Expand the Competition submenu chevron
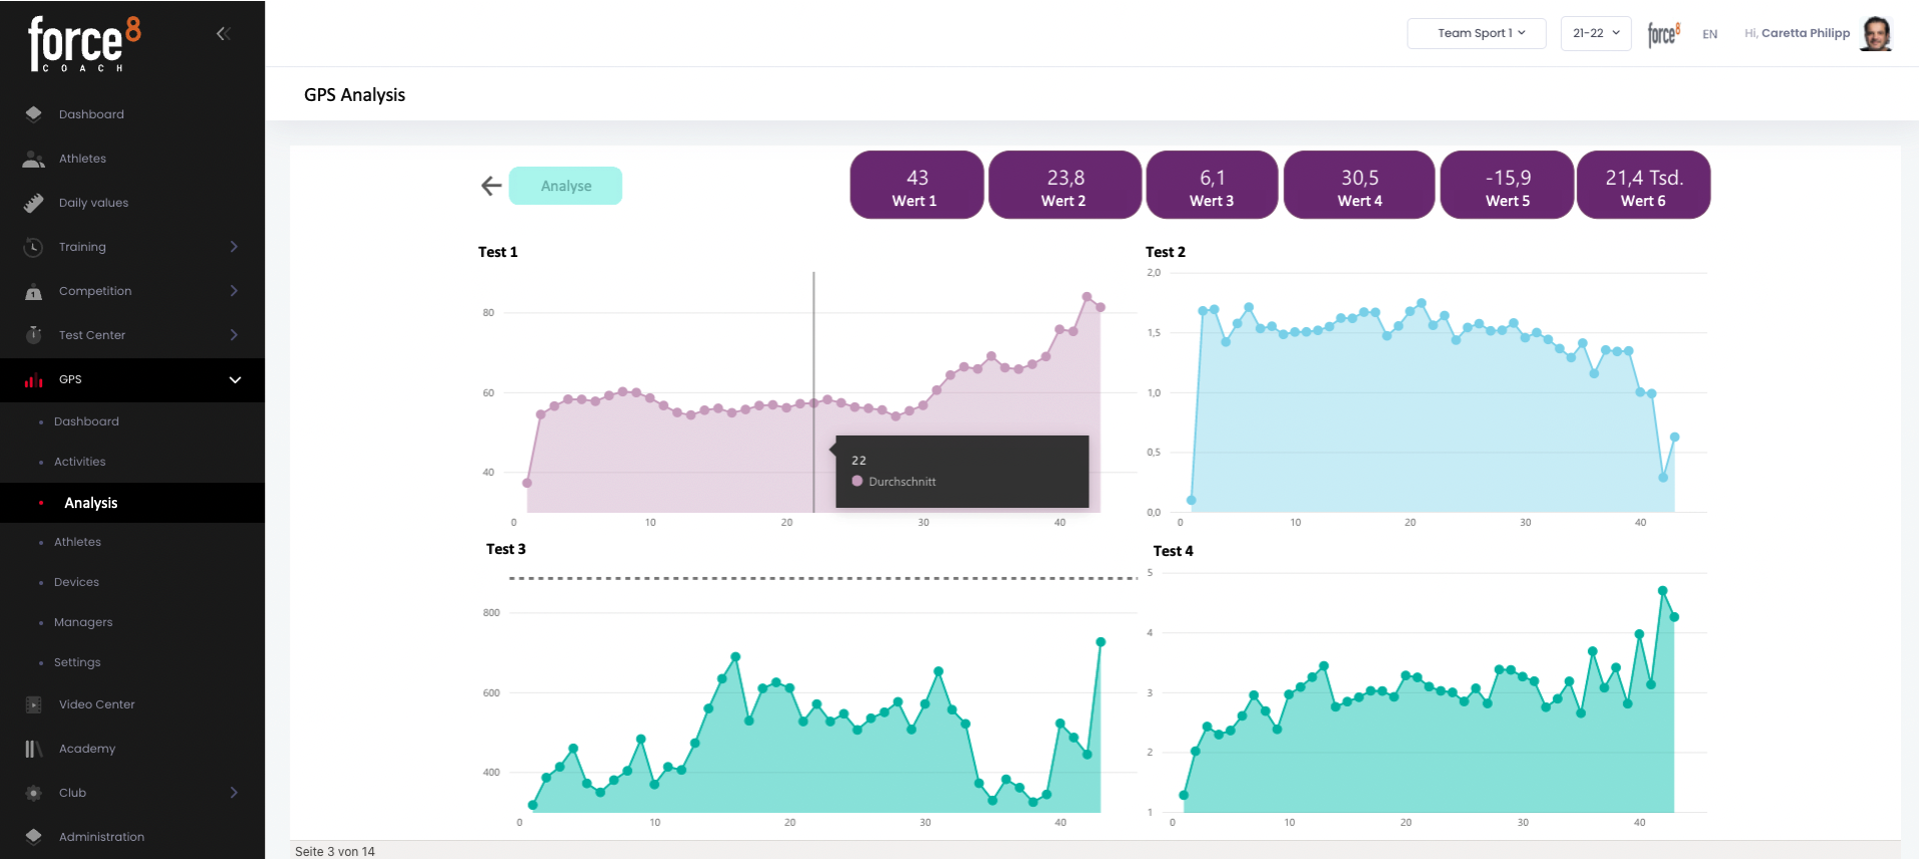The width and height of the screenshot is (1920, 861). [x=234, y=291]
